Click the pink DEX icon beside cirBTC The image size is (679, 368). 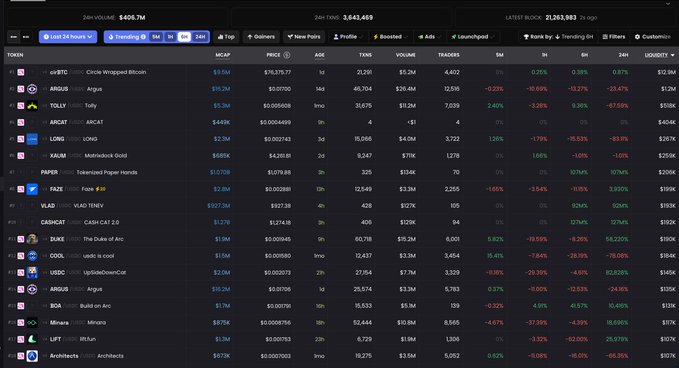(x=21, y=72)
